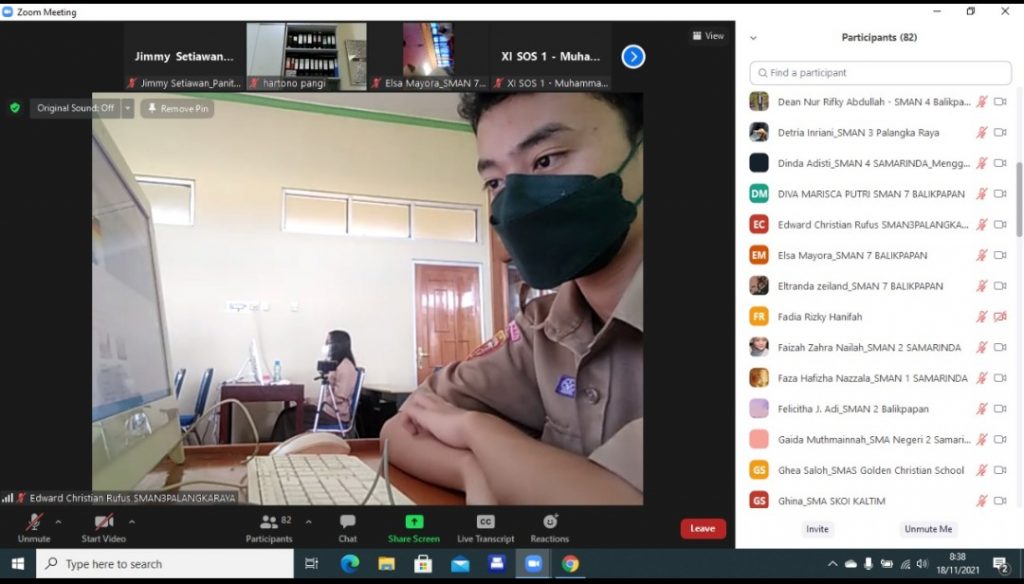Image resolution: width=1024 pixels, height=584 pixels.
Task: Select participant DIVA MARISCA PUTRI
Action: [x=879, y=194]
